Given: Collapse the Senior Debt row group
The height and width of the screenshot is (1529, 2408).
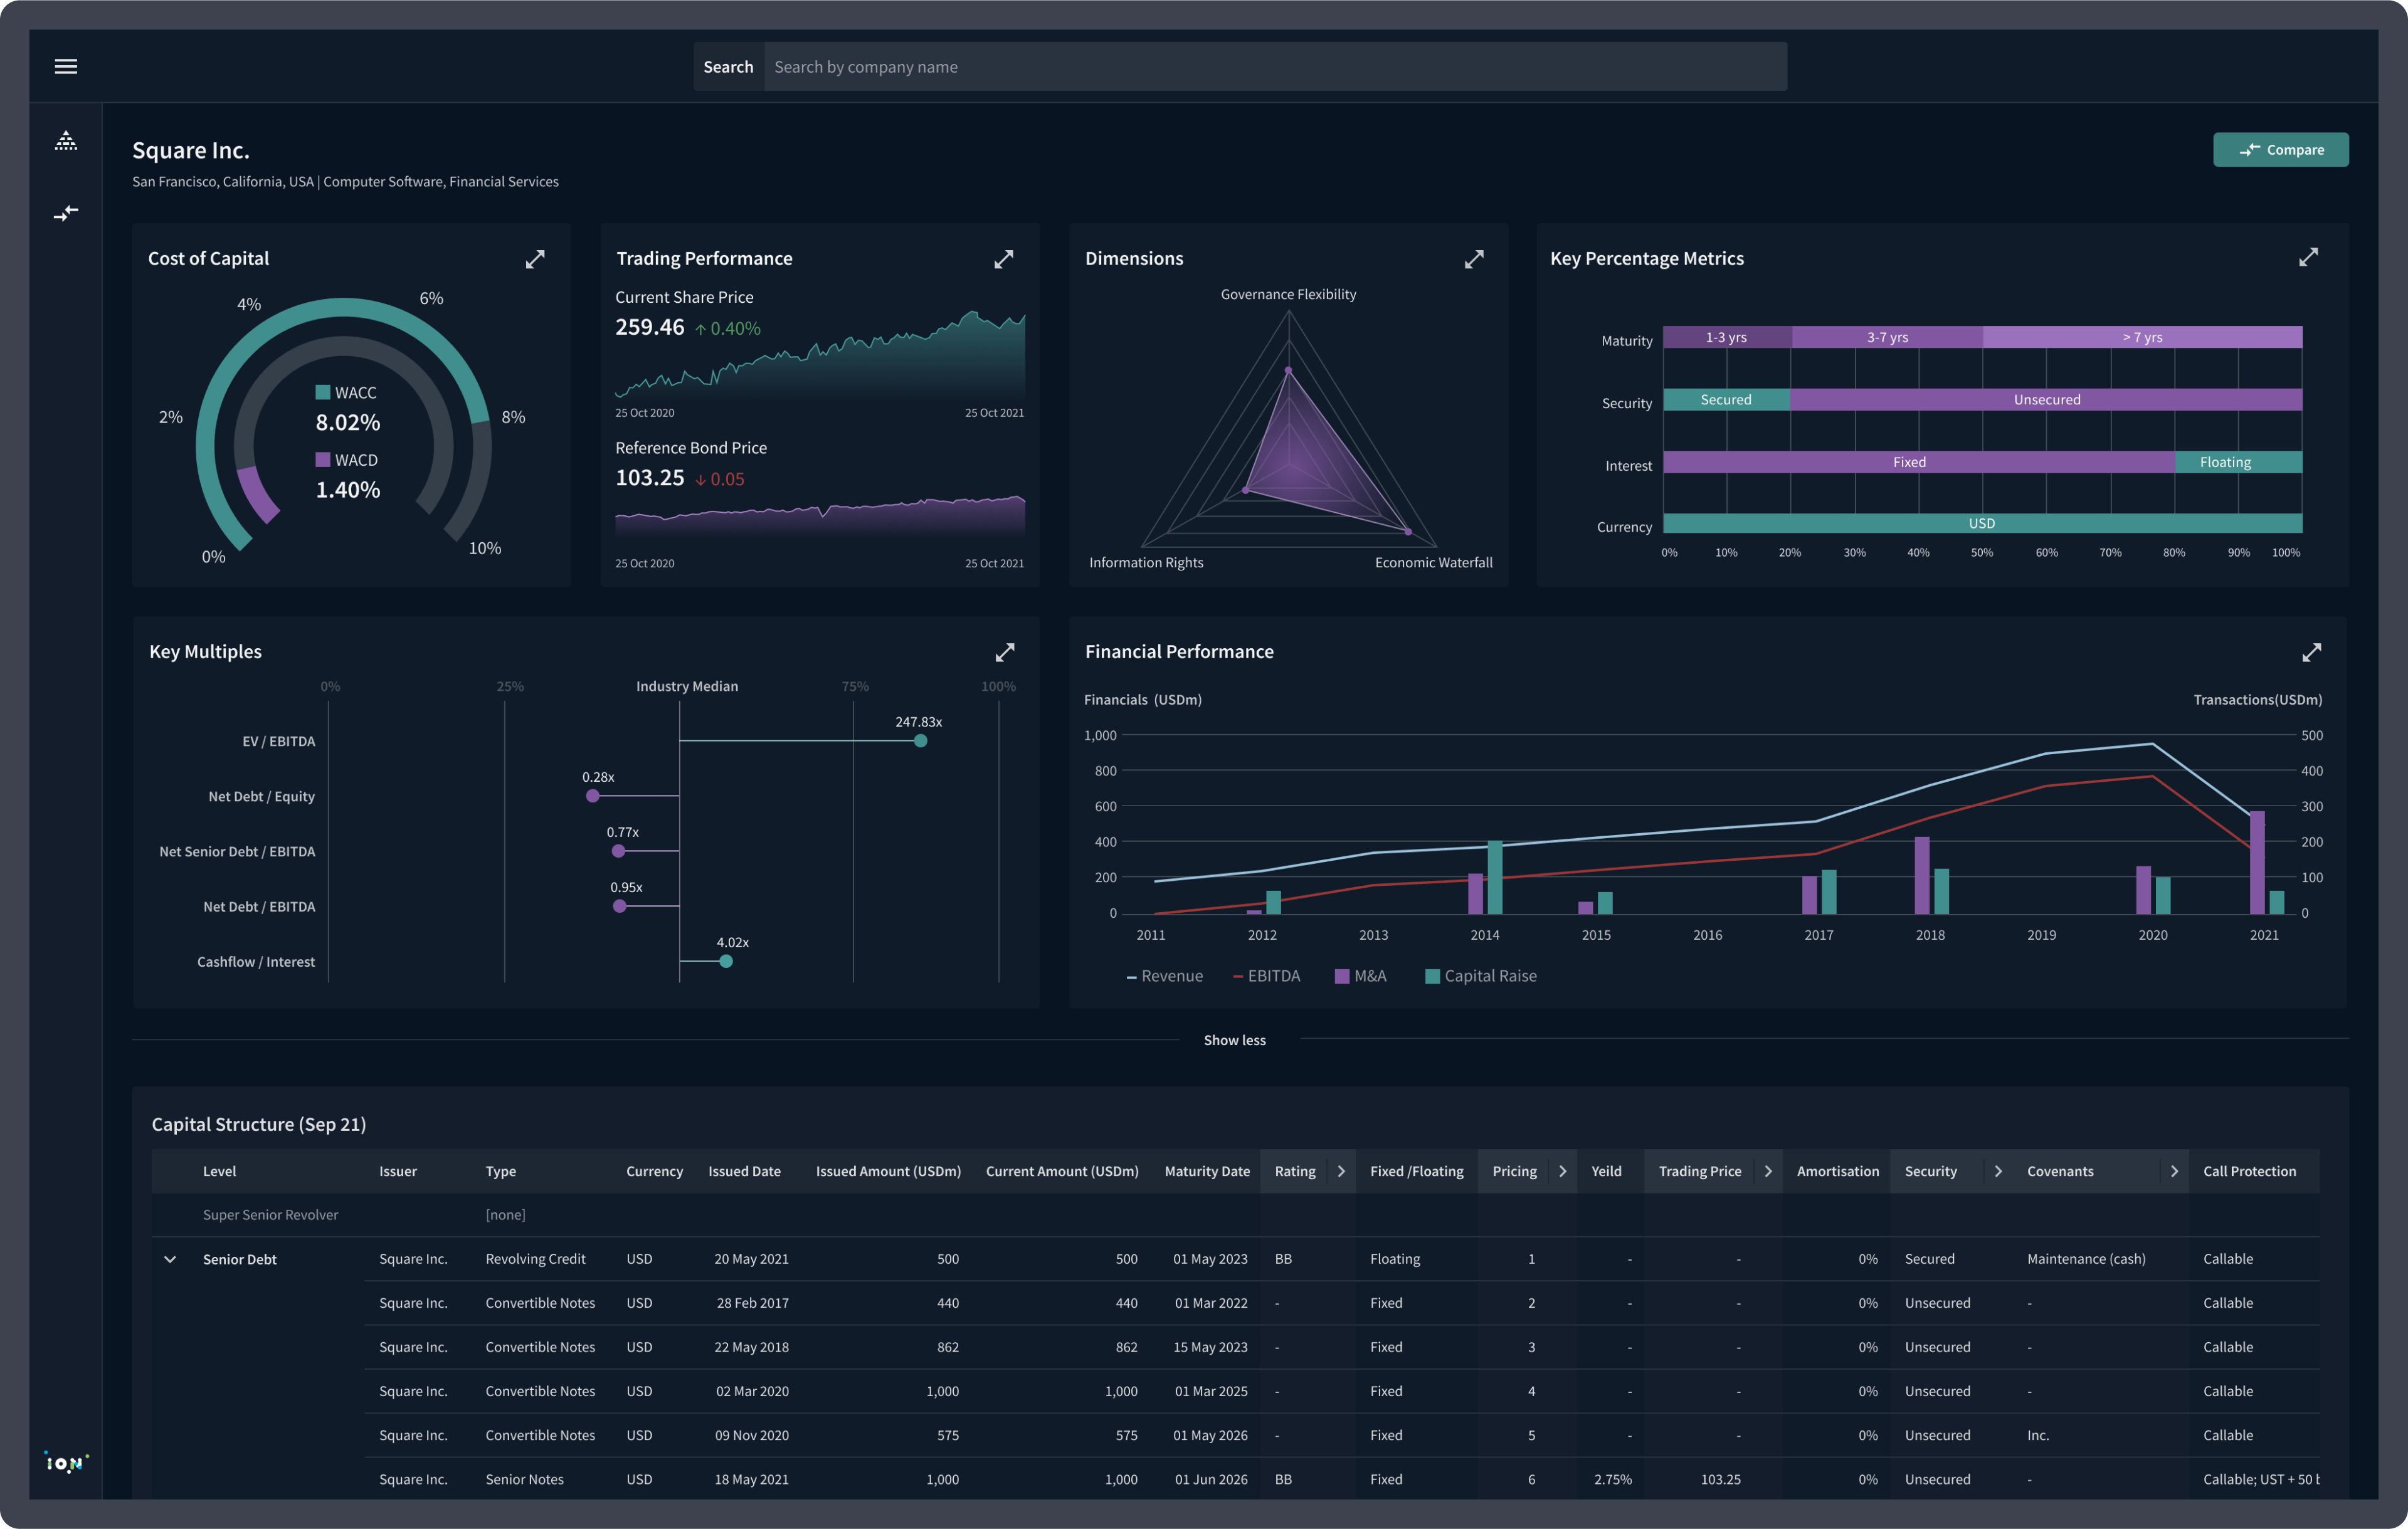Looking at the screenshot, I should coord(170,1259).
